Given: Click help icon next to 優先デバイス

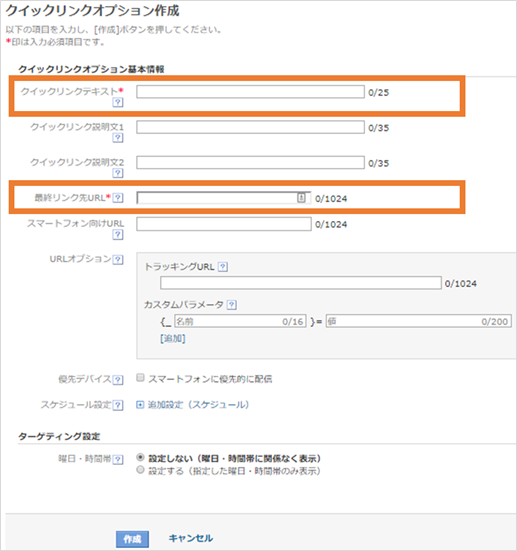Looking at the screenshot, I should [x=118, y=380].
